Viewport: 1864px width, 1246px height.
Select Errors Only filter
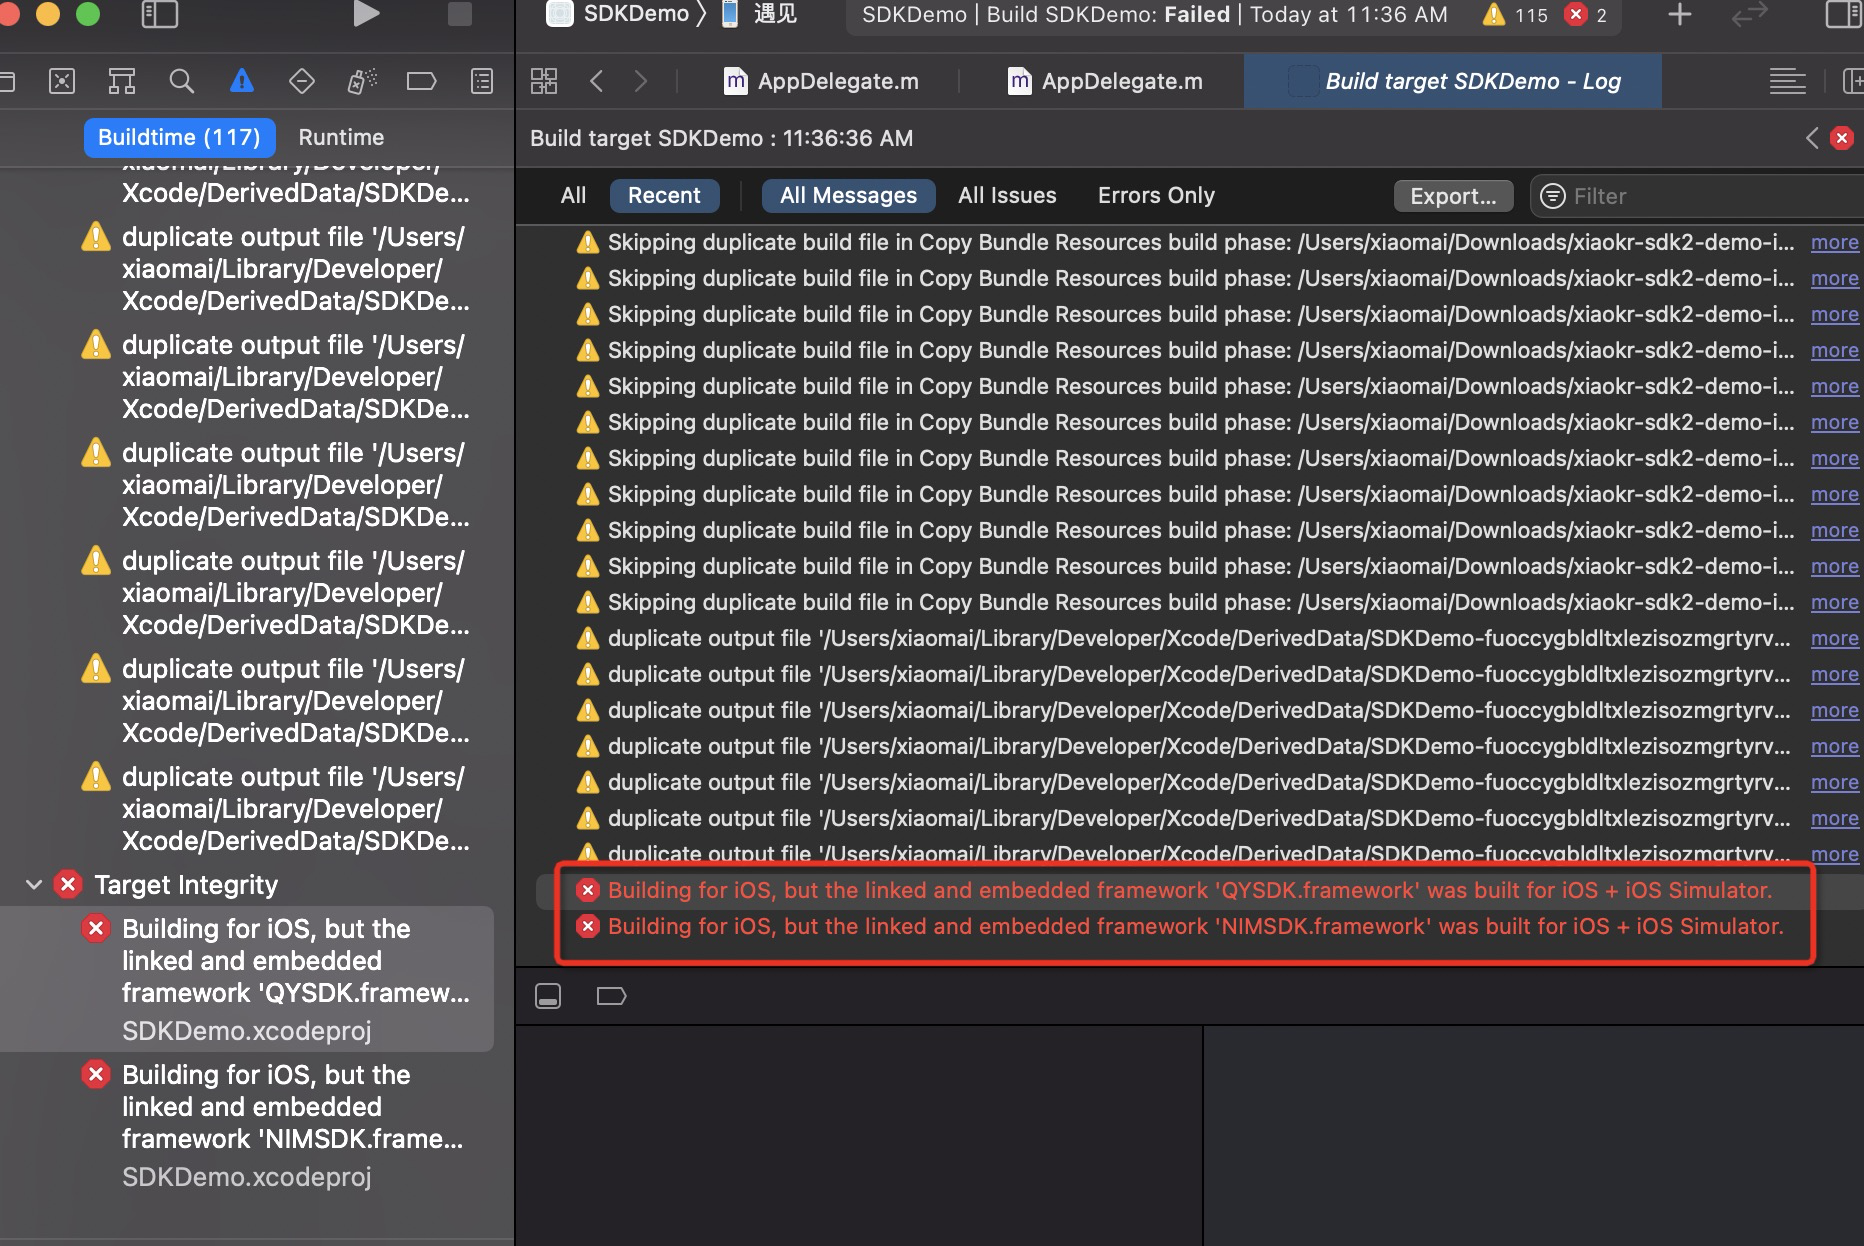click(x=1156, y=195)
